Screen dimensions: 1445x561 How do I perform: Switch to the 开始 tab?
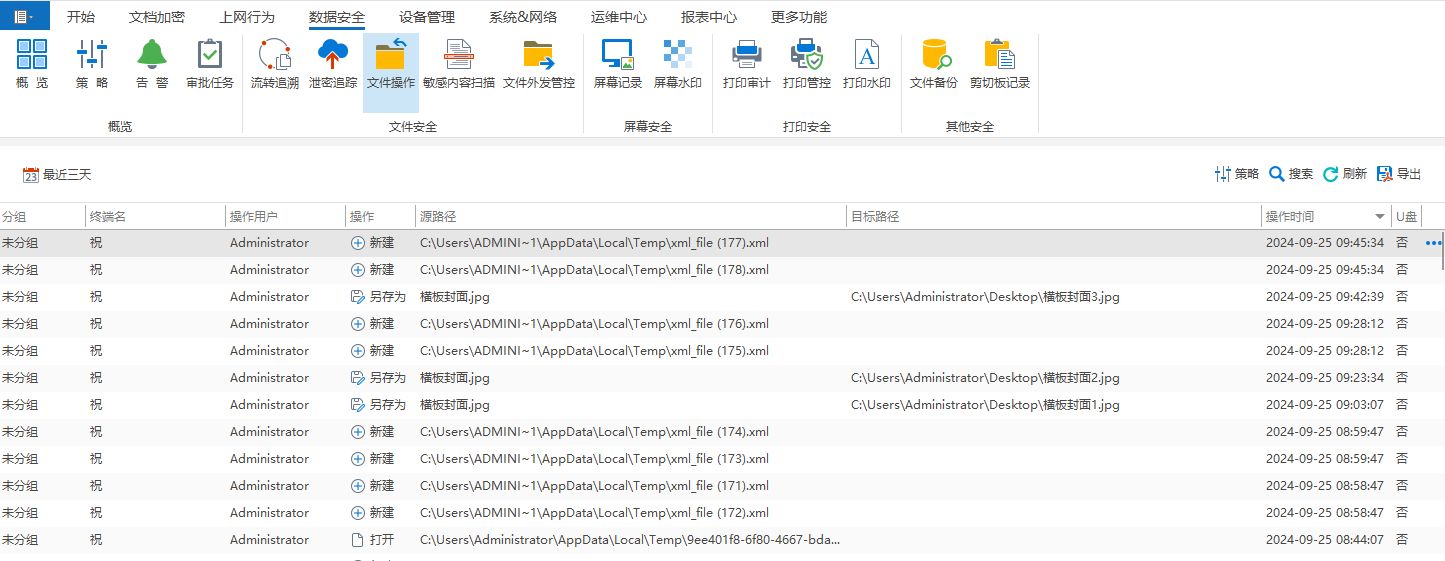click(x=81, y=17)
